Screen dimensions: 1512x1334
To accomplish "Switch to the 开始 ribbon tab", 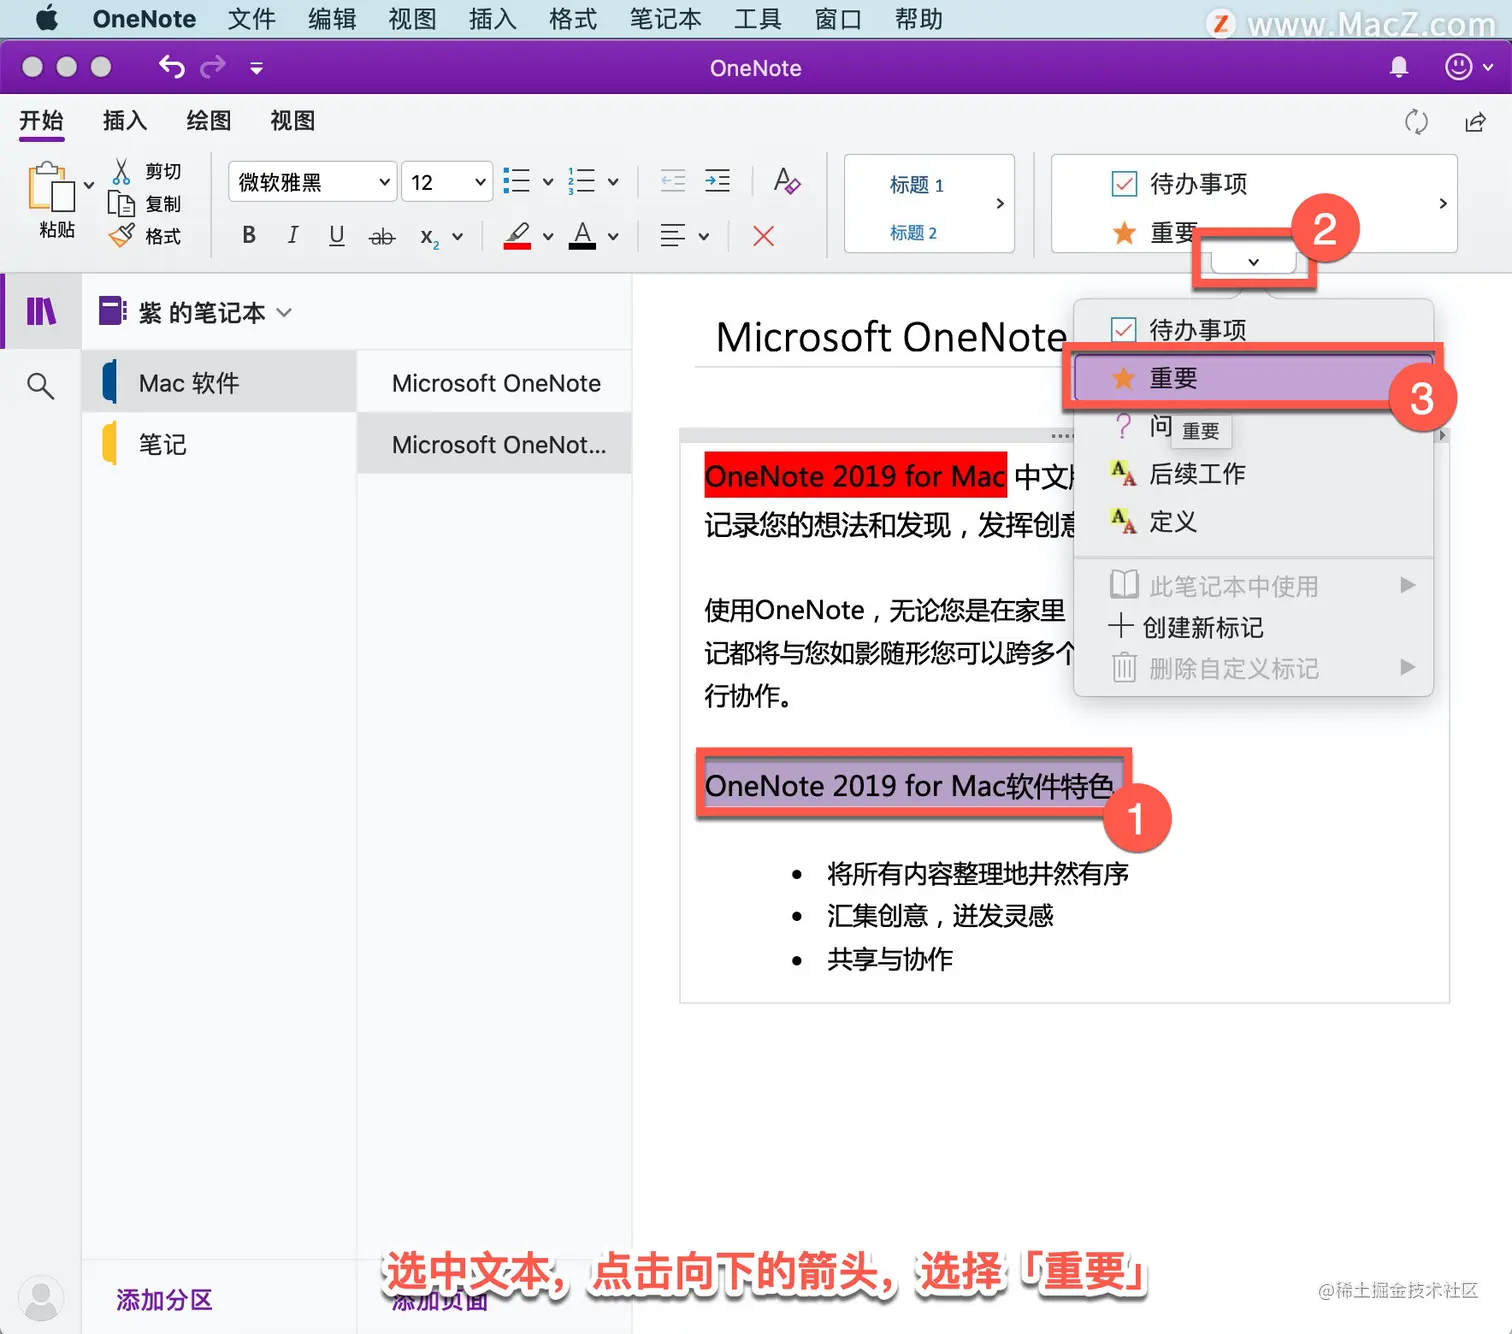I will click(41, 121).
